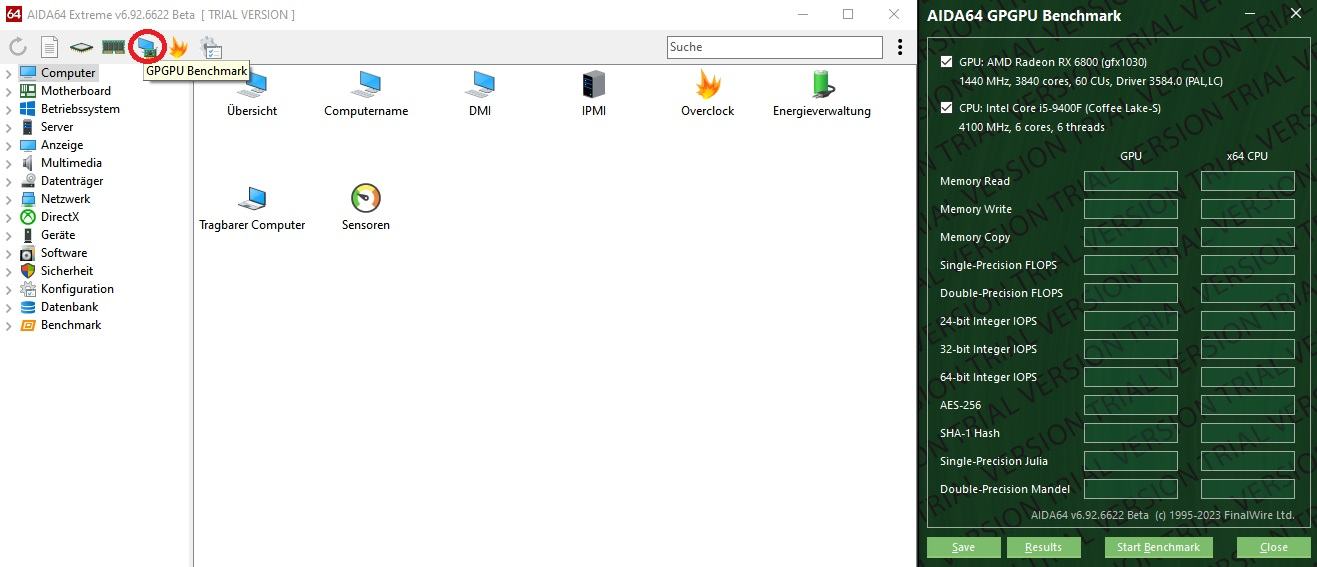1317x567 pixels.
Task: Open the three-dot menu beside search
Action: click(900, 47)
